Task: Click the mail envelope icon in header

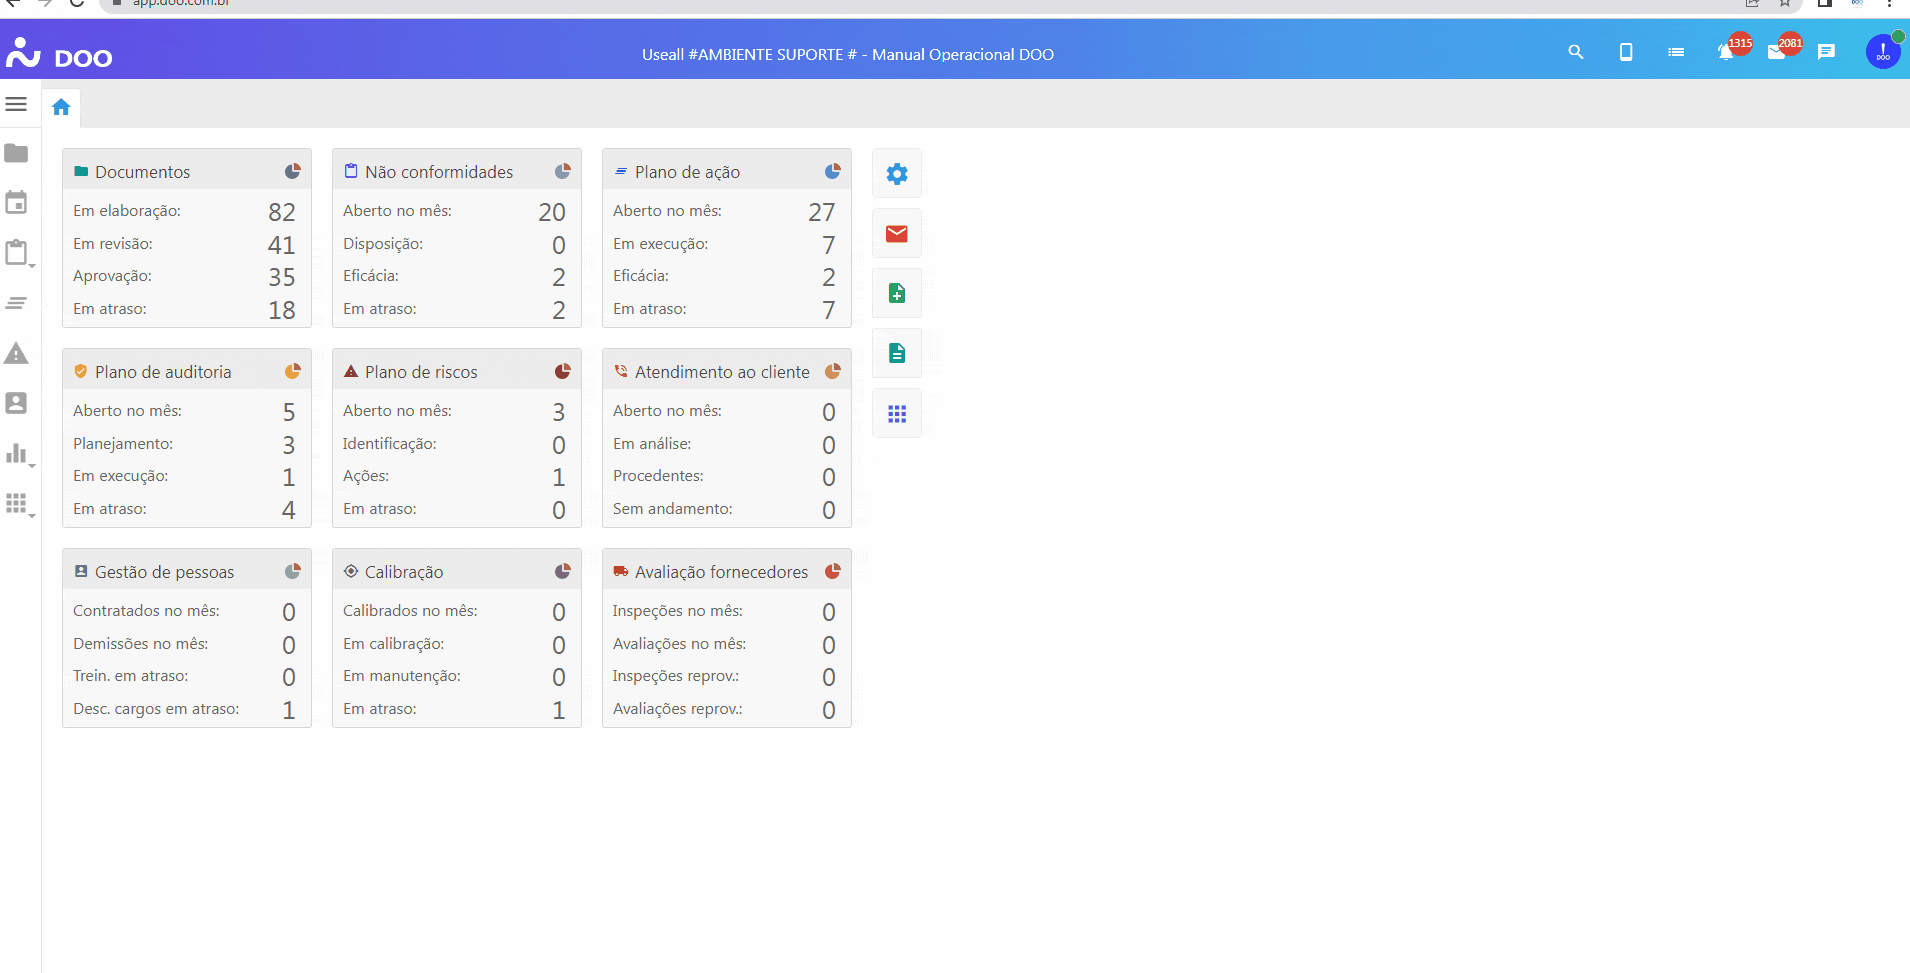Action: 1776,52
